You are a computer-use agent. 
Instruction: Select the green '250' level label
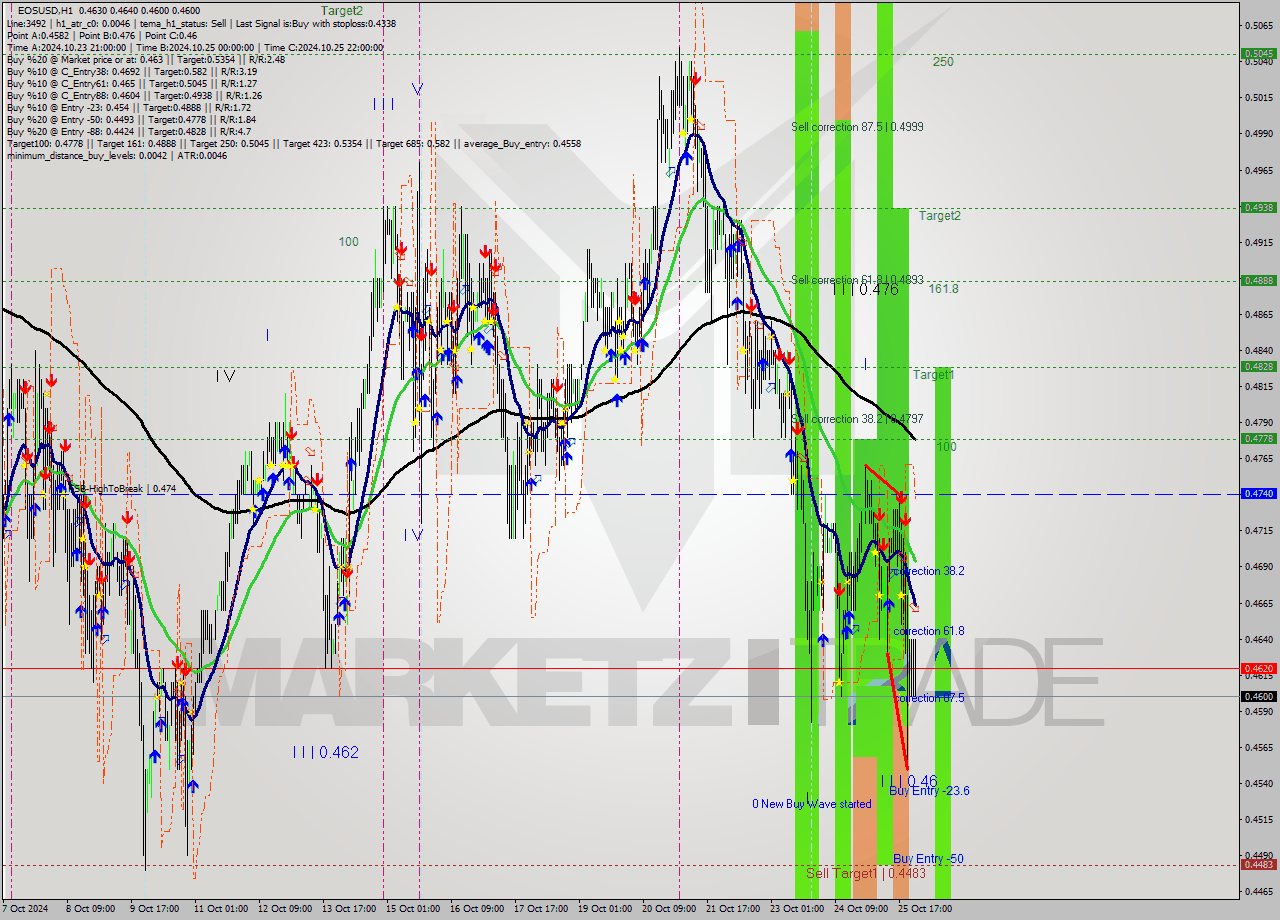click(x=943, y=62)
